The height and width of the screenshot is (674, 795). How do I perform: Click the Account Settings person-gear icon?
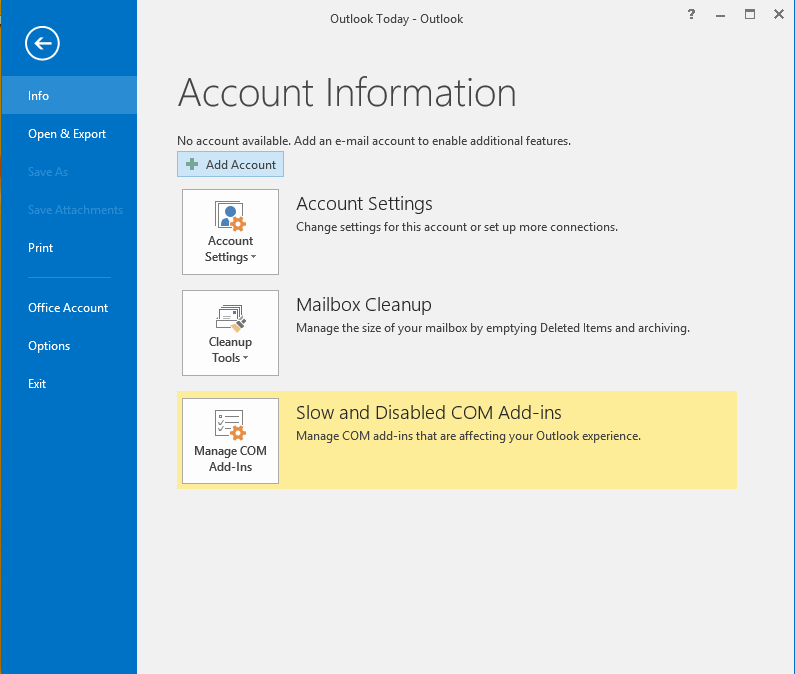point(230,216)
